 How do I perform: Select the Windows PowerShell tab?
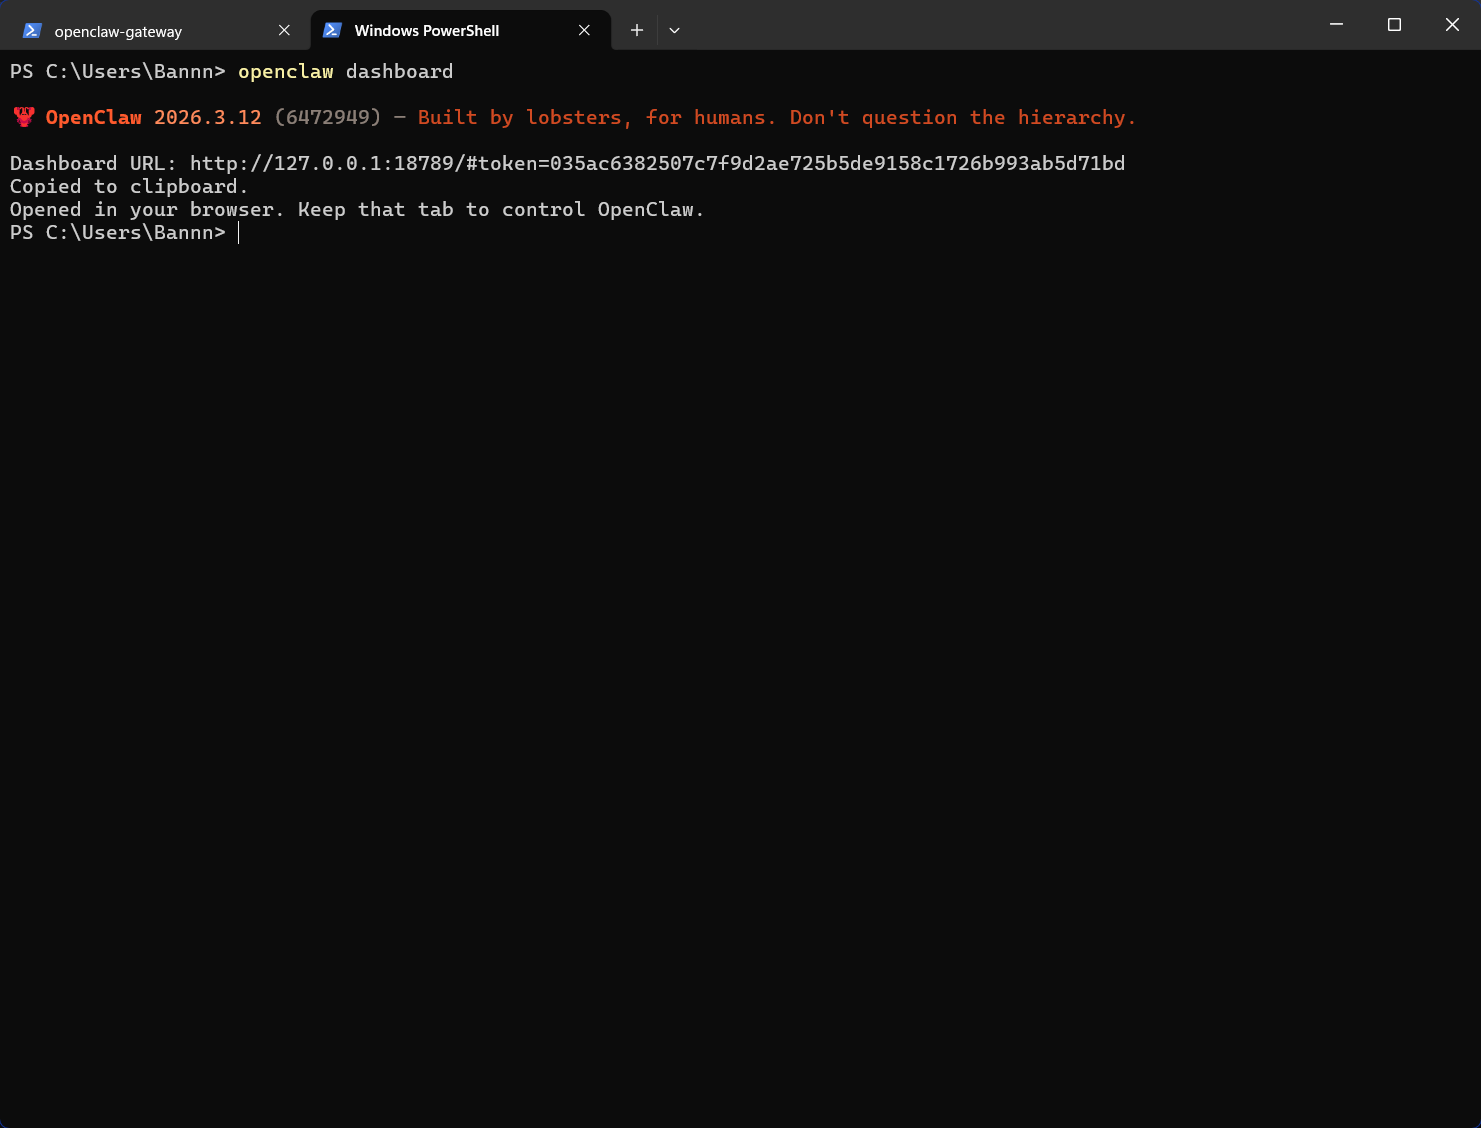pos(460,31)
